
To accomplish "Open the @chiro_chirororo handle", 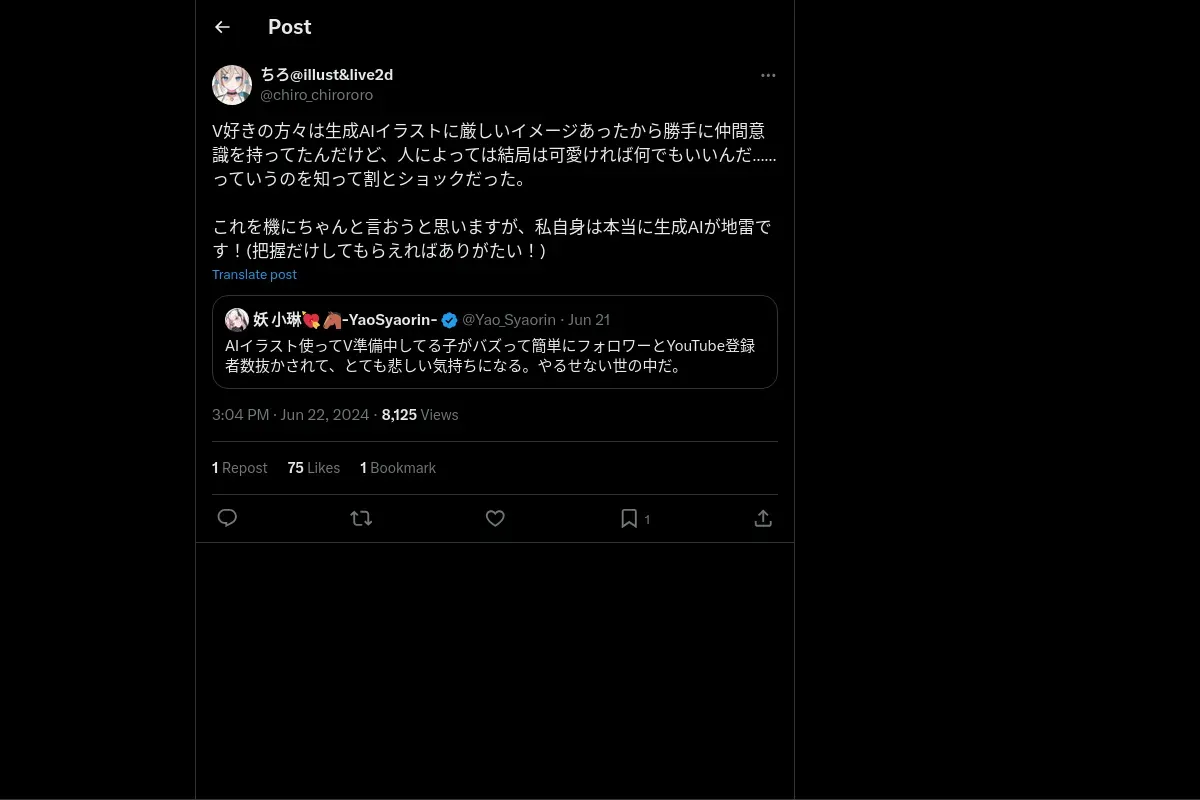I will [x=316, y=95].
